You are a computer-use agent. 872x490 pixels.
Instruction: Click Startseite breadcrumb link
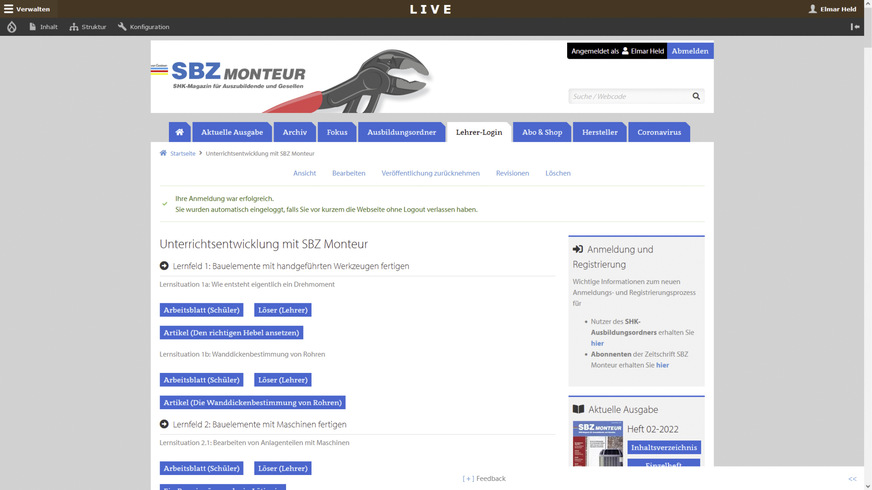tap(182, 154)
